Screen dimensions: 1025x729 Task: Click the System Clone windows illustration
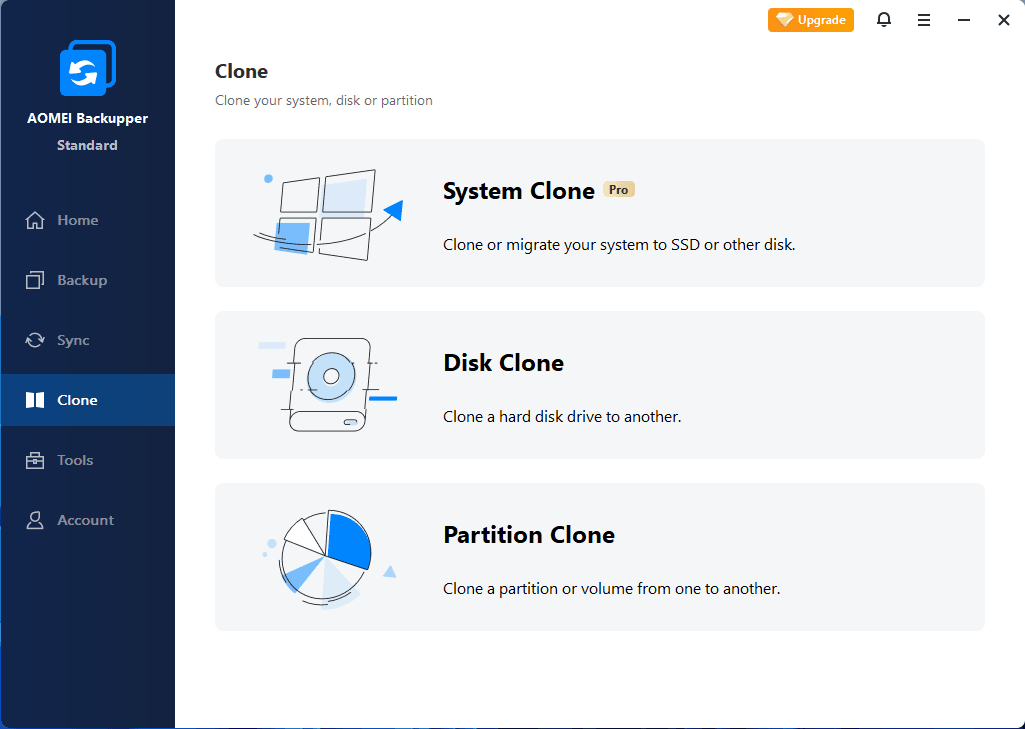(x=328, y=214)
